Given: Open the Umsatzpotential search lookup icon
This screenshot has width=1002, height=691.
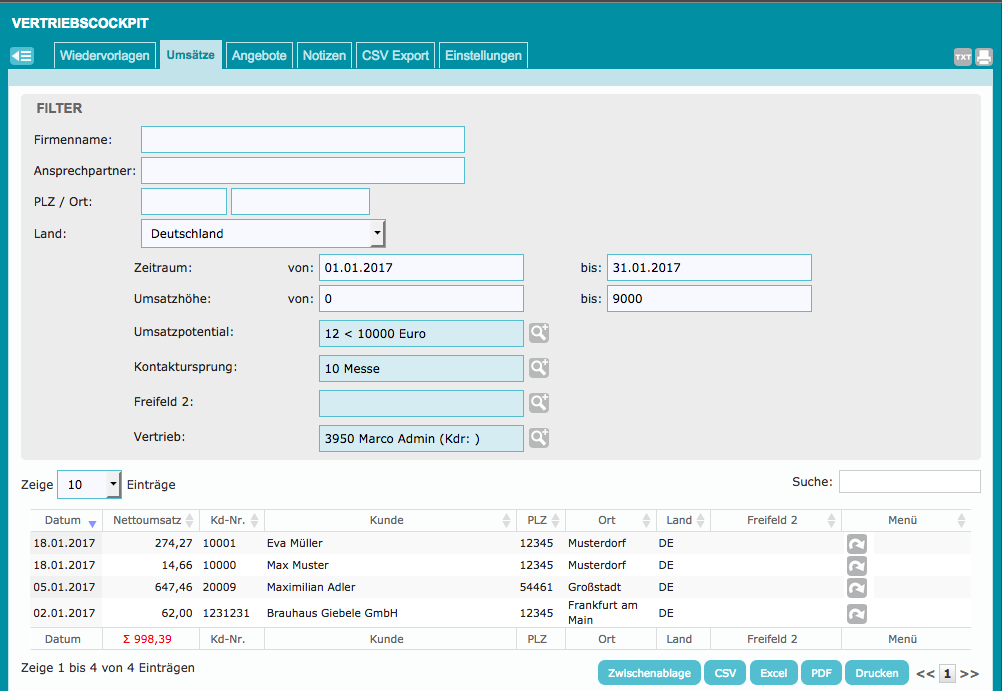Looking at the screenshot, I should tap(539, 333).
